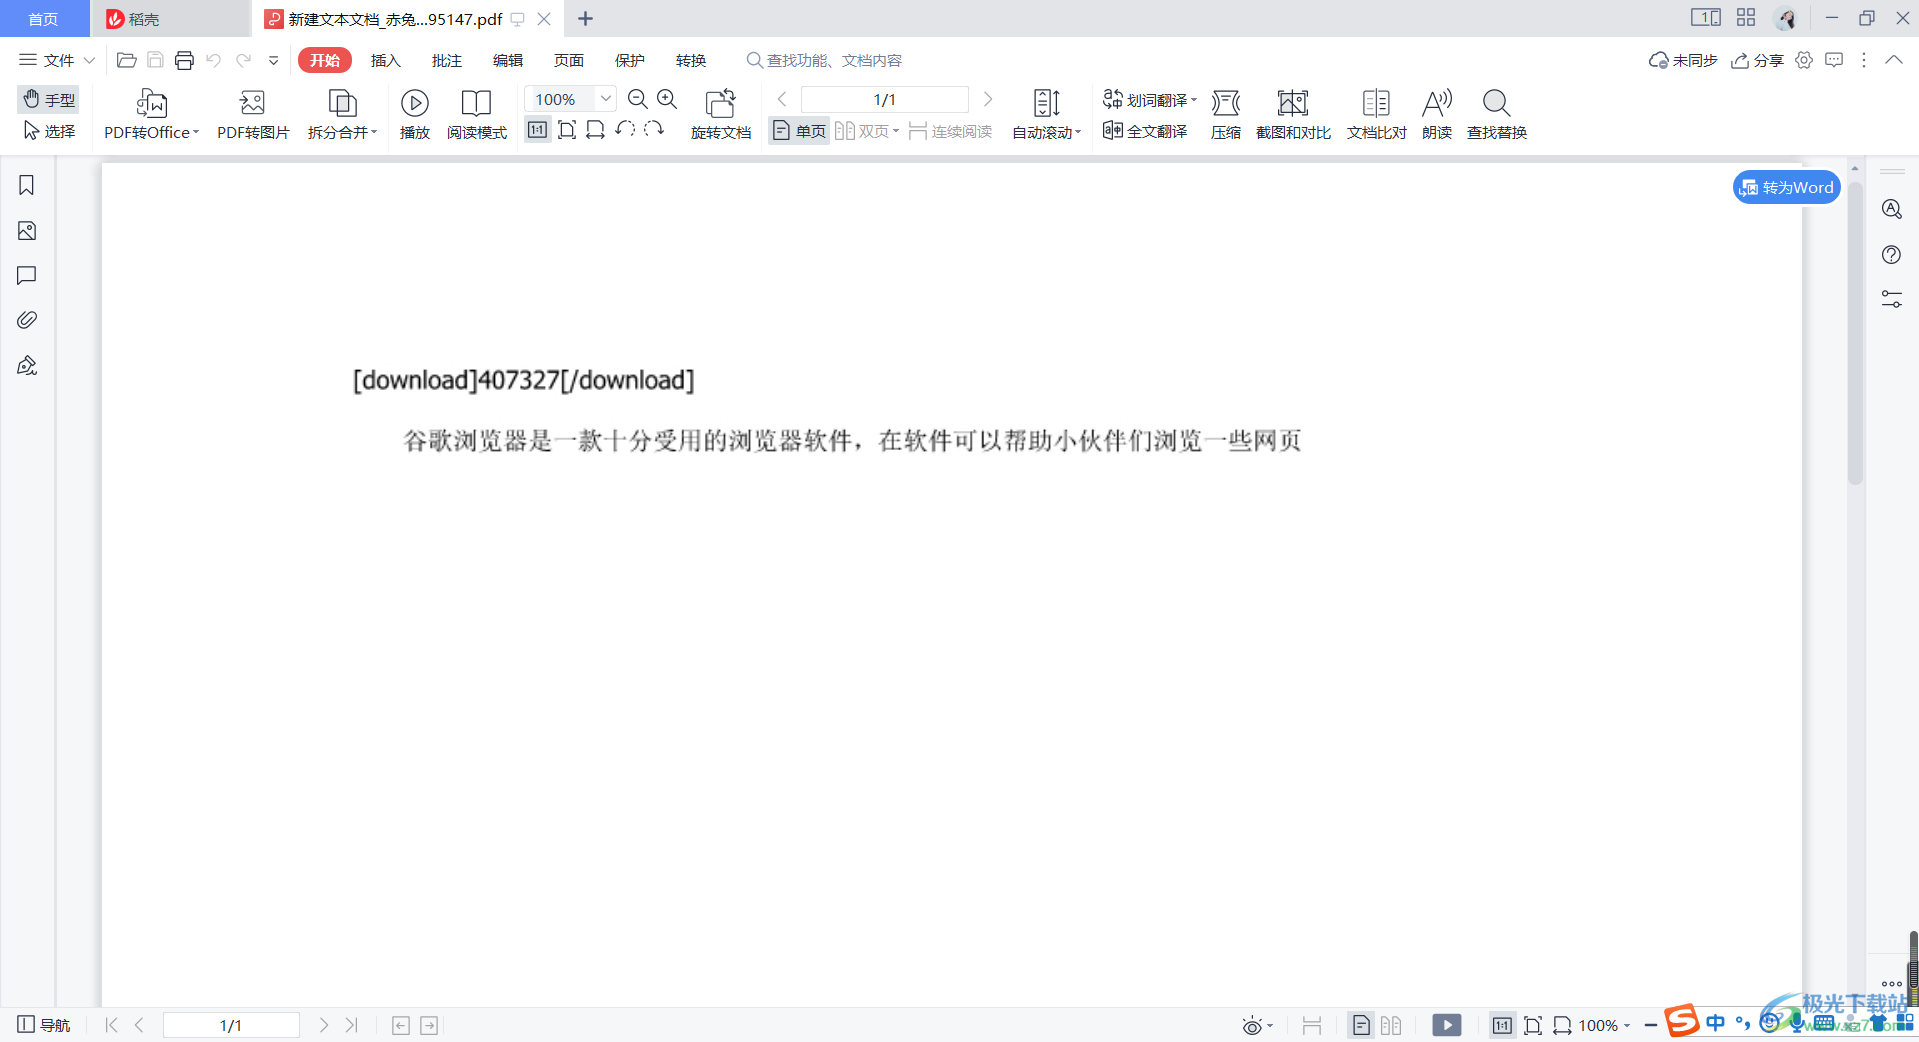Open the status bar 100% zoom dropdown
The image size is (1919, 1042).
(x=1627, y=1026)
